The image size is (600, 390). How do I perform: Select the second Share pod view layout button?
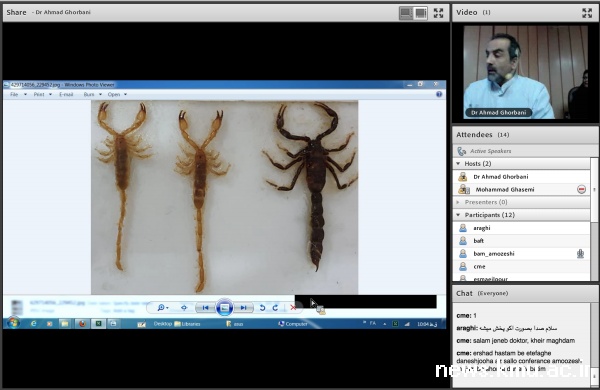point(421,13)
